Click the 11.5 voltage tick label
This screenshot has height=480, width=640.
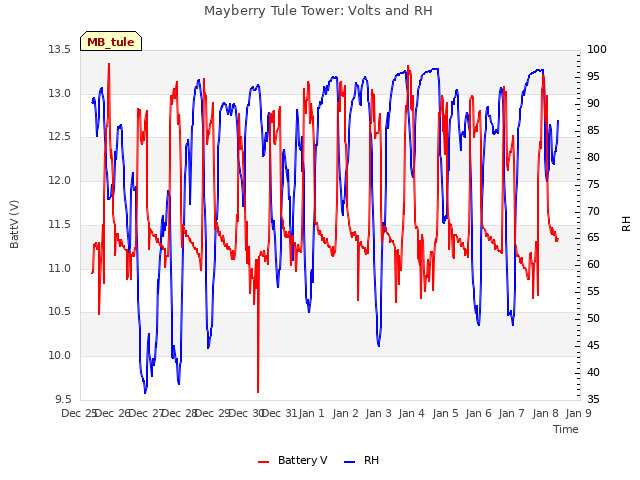click(60, 224)
